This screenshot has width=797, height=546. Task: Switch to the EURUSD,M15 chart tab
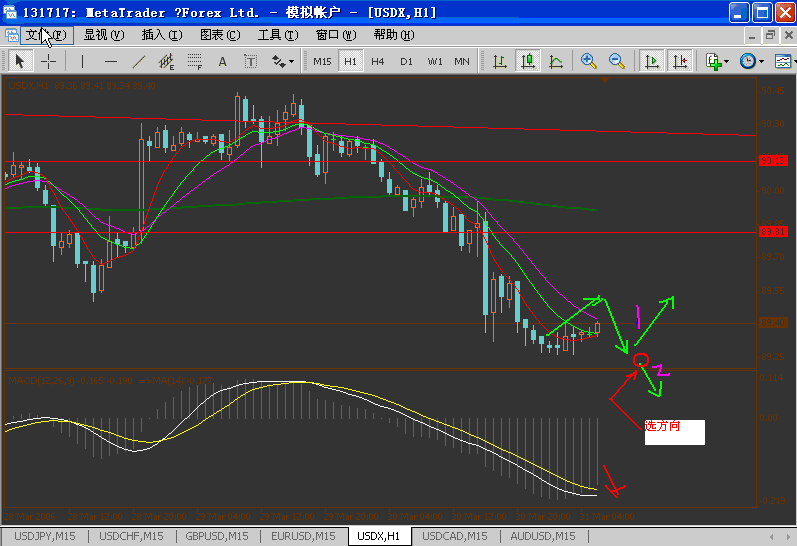(303, 536)
